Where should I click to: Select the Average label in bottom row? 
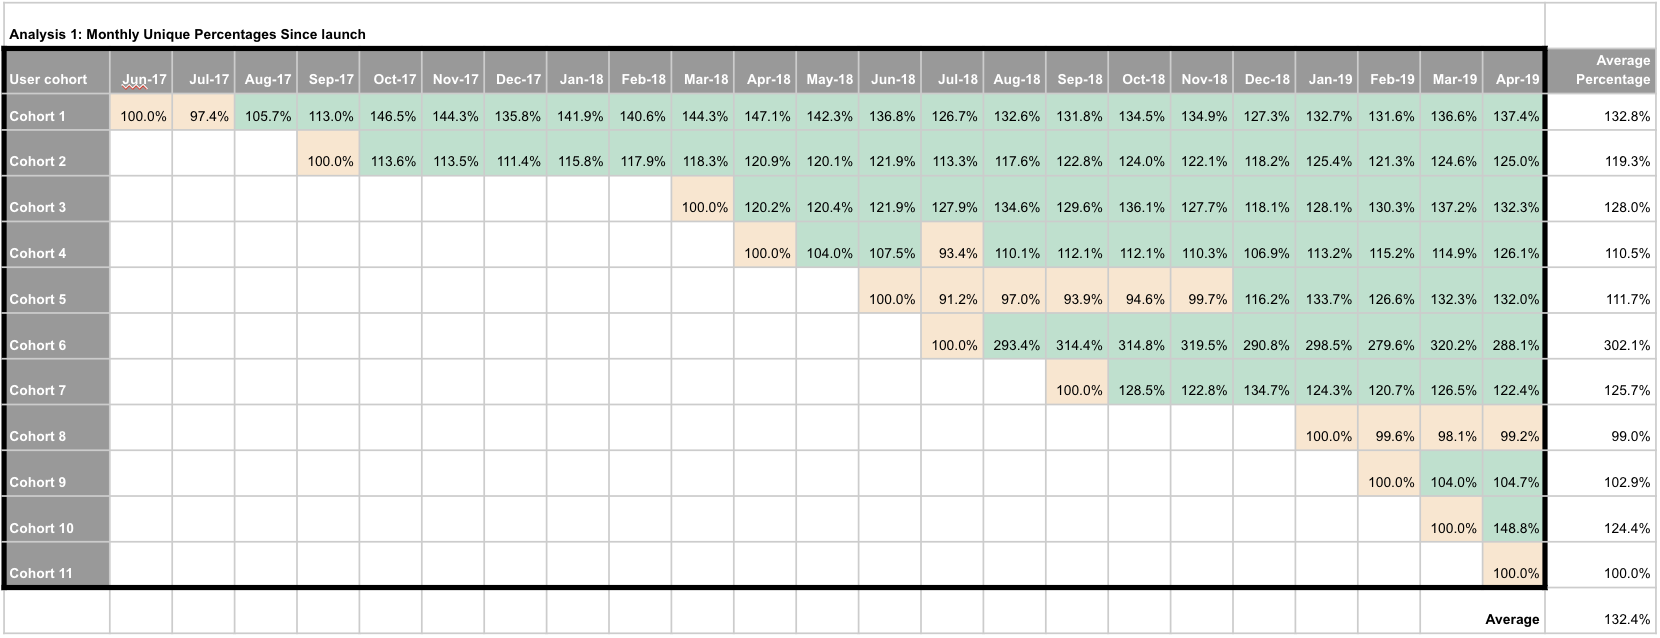click(1511, 619)
